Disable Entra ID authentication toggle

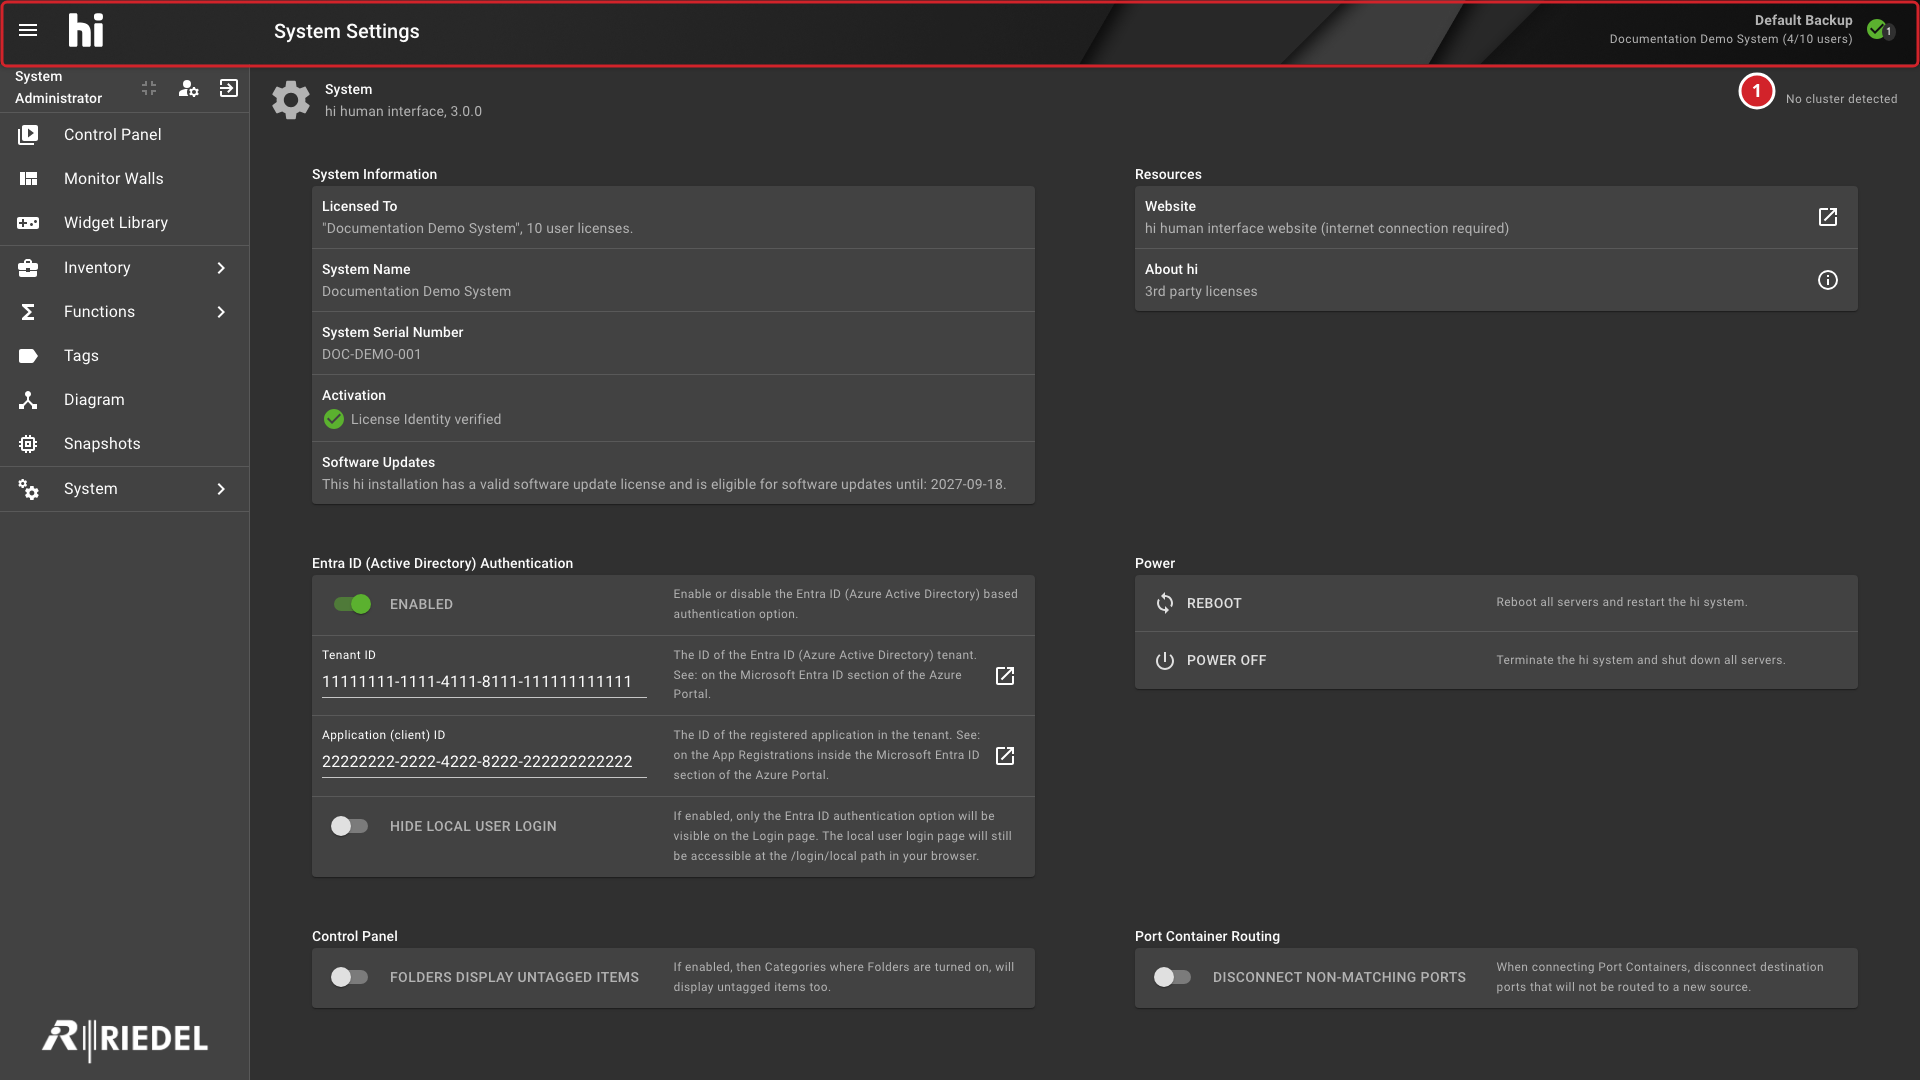click(352, 604)
